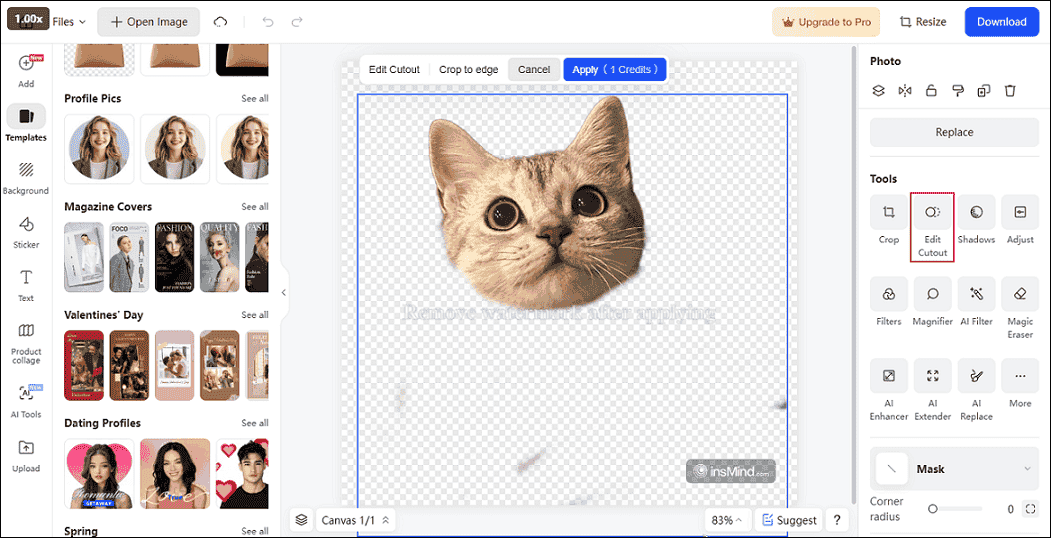1051x538 pixels.
Task: Toggle the photo lock icon
Action: (931, 90)
